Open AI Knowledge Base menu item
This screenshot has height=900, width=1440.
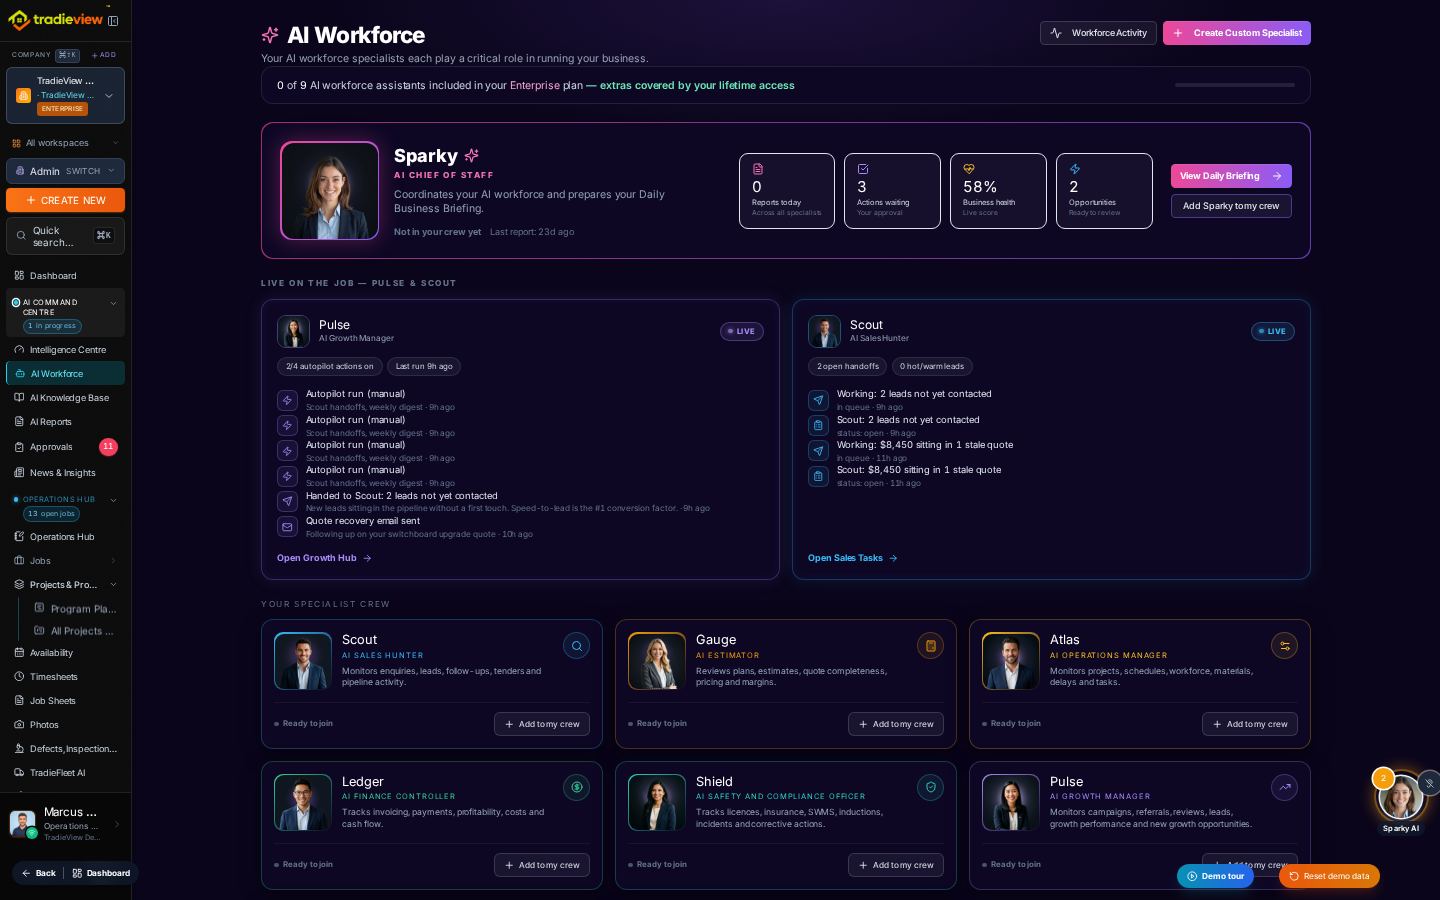65,398
